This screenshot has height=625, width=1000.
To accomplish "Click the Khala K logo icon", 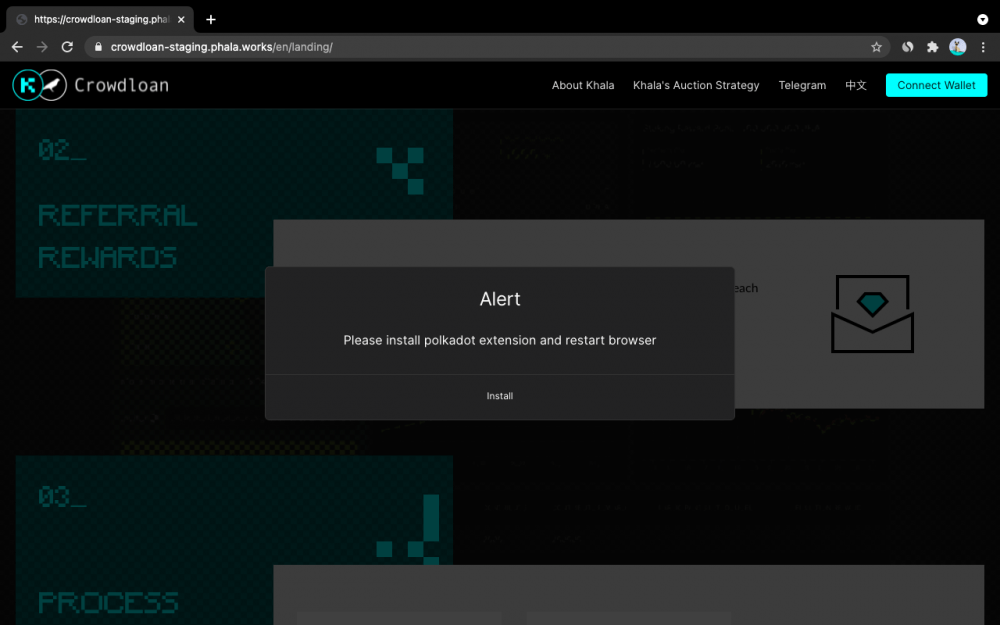I will coord(27,85).
